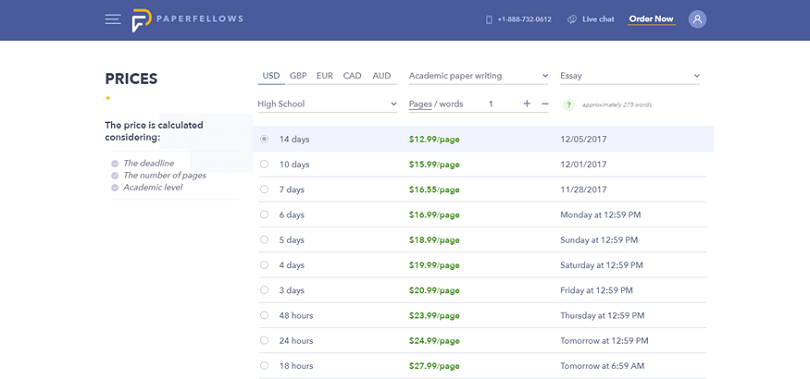Click the $24.99/page price
The width and height of the screenshot is (810, 379).
434,340
